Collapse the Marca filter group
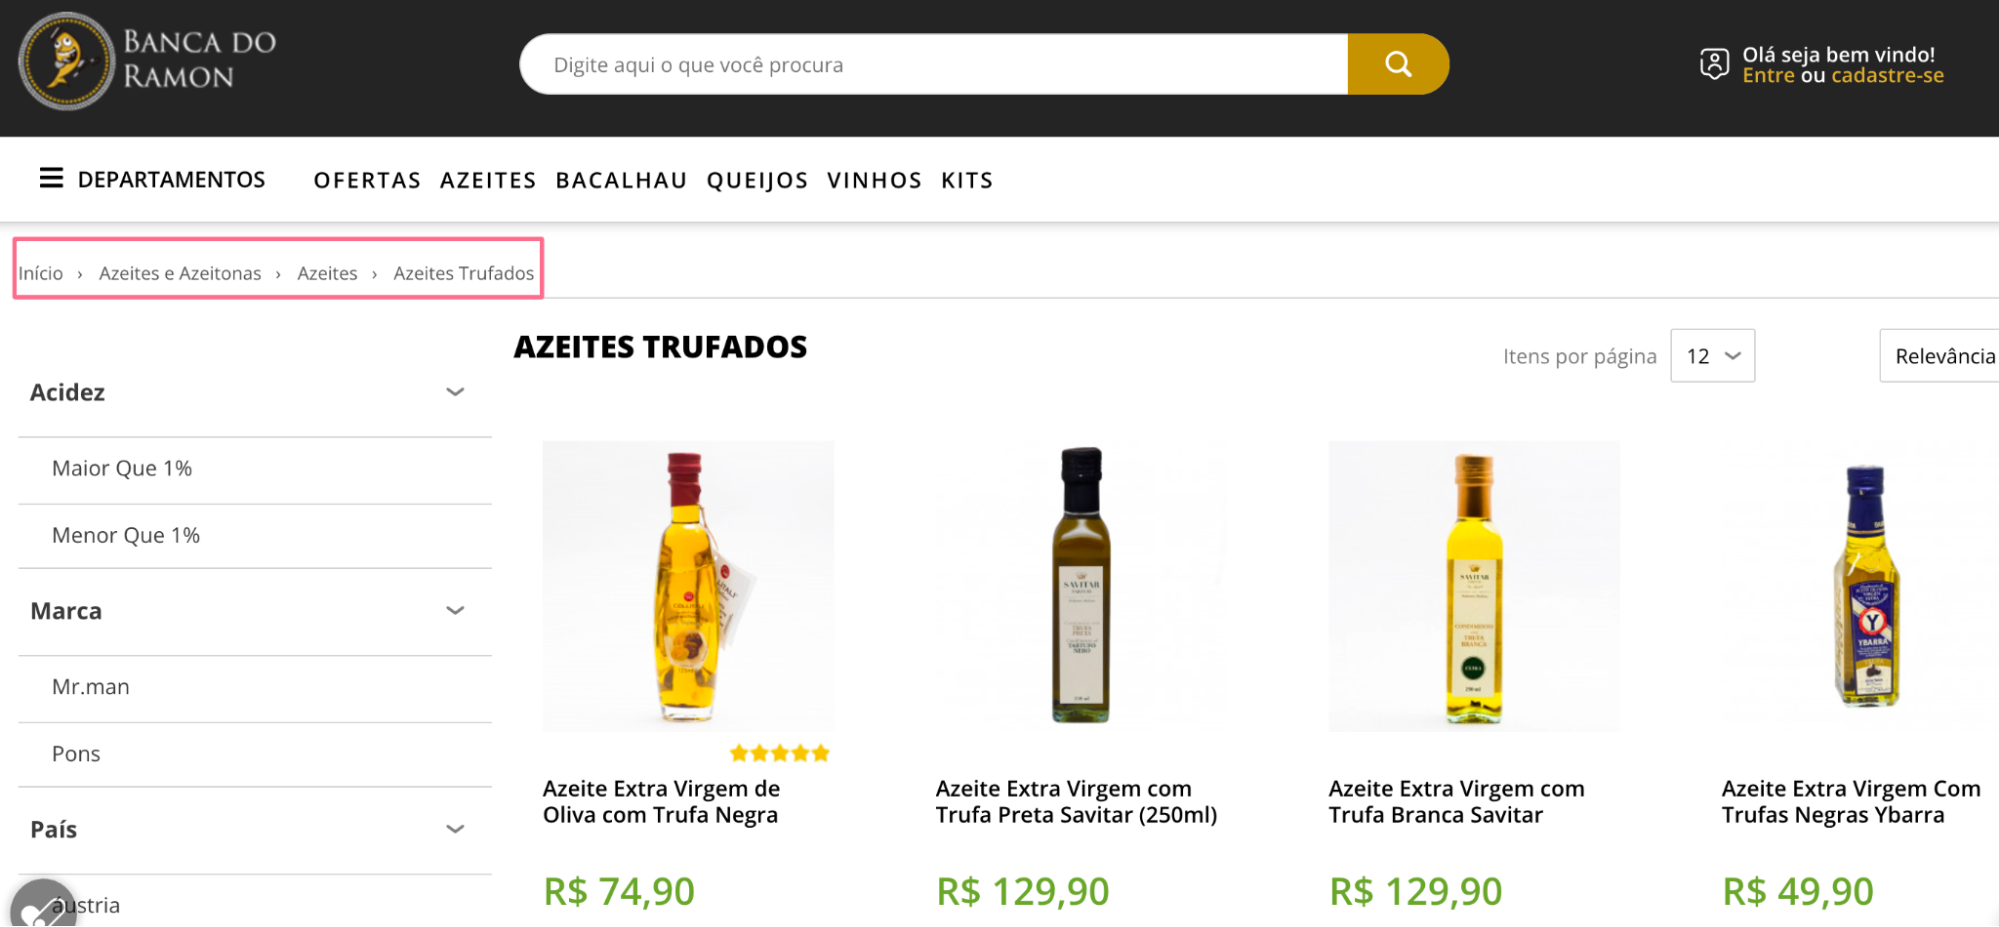This screenshot has width=1999, height=927. pos(455,610)
